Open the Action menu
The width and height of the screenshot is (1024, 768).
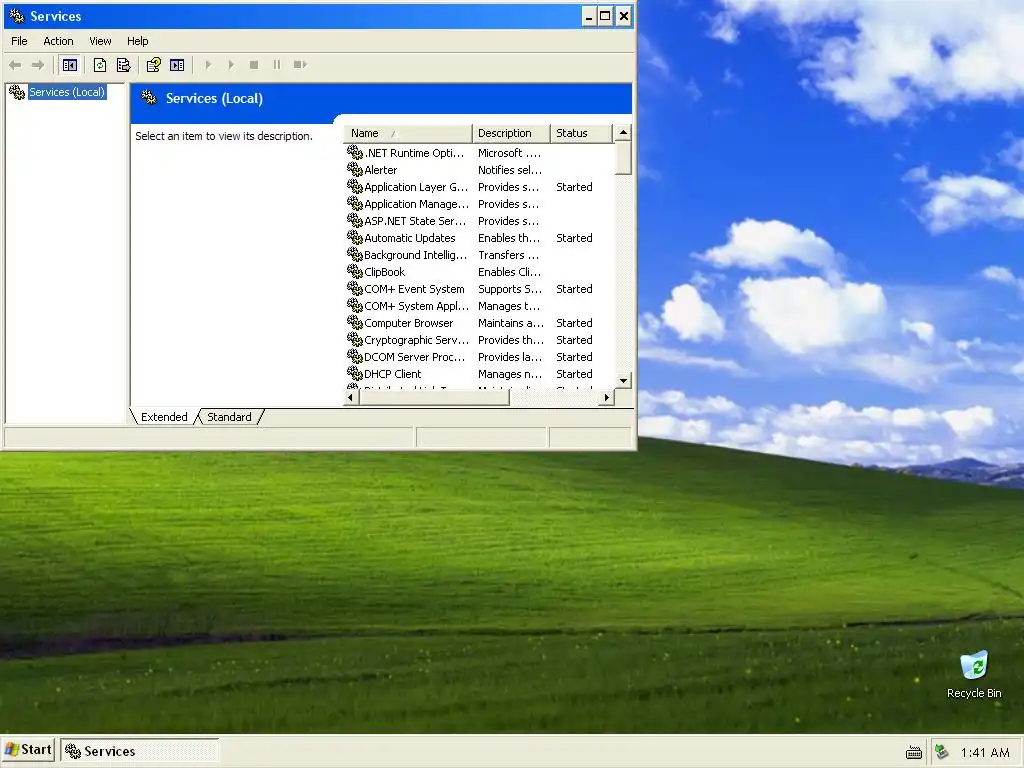[x=58, y=41]
